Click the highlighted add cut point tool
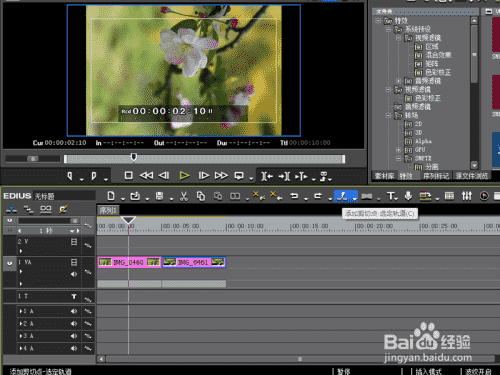The width and height of the screenshot is (500, 375). coord(342,196)
